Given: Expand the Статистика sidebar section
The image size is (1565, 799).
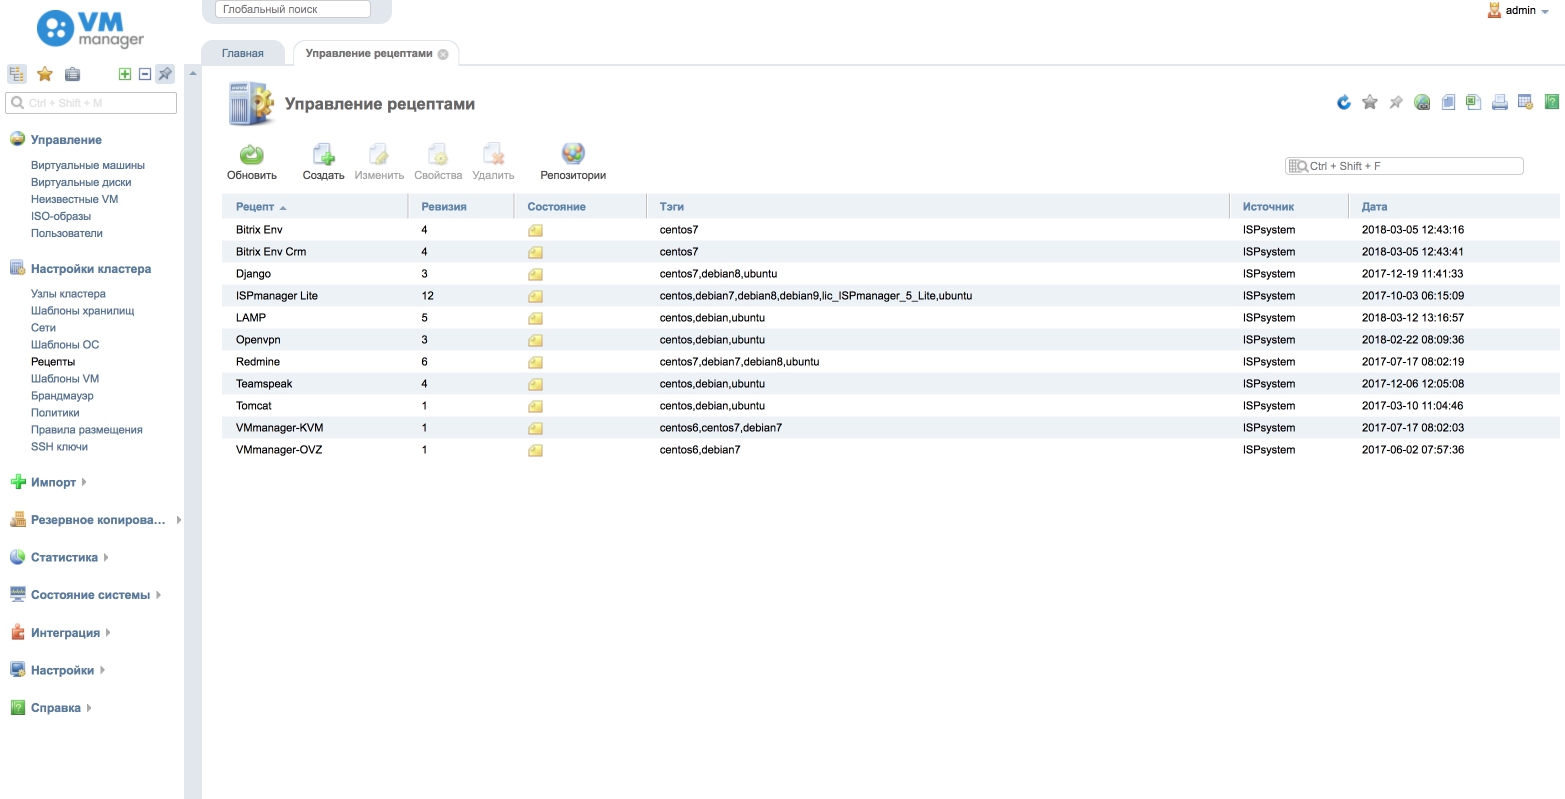Looking at the screenshot, I should 64,557.
